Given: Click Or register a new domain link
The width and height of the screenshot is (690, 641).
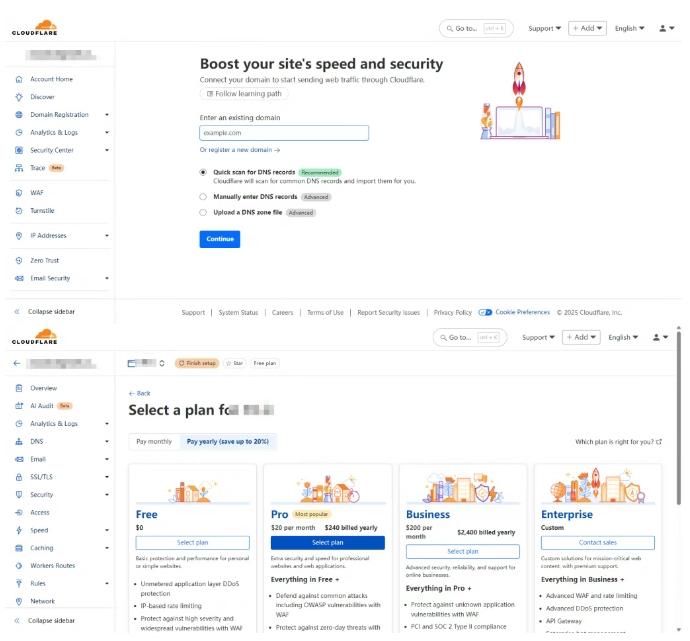Looking at the screenshot, I should (240, 150).
